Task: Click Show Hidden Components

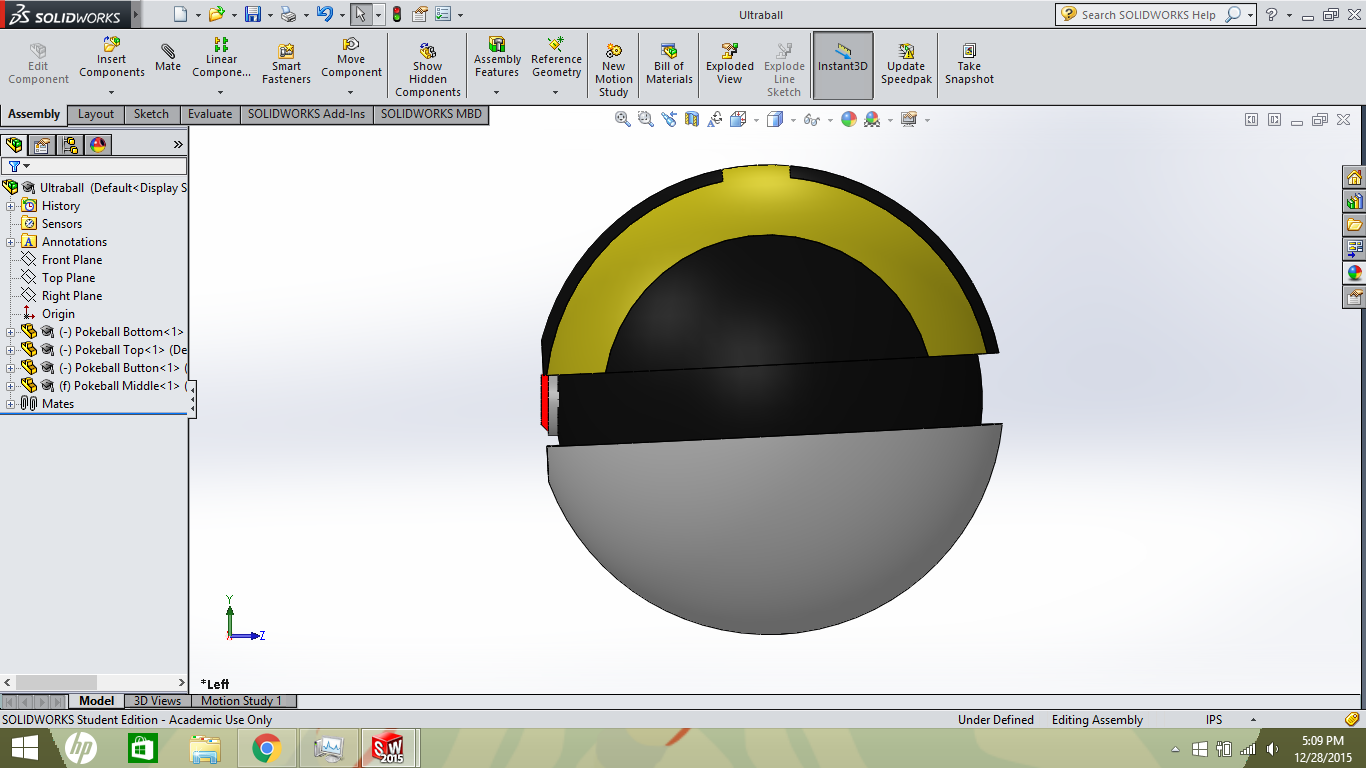Action: coord(427,70)
